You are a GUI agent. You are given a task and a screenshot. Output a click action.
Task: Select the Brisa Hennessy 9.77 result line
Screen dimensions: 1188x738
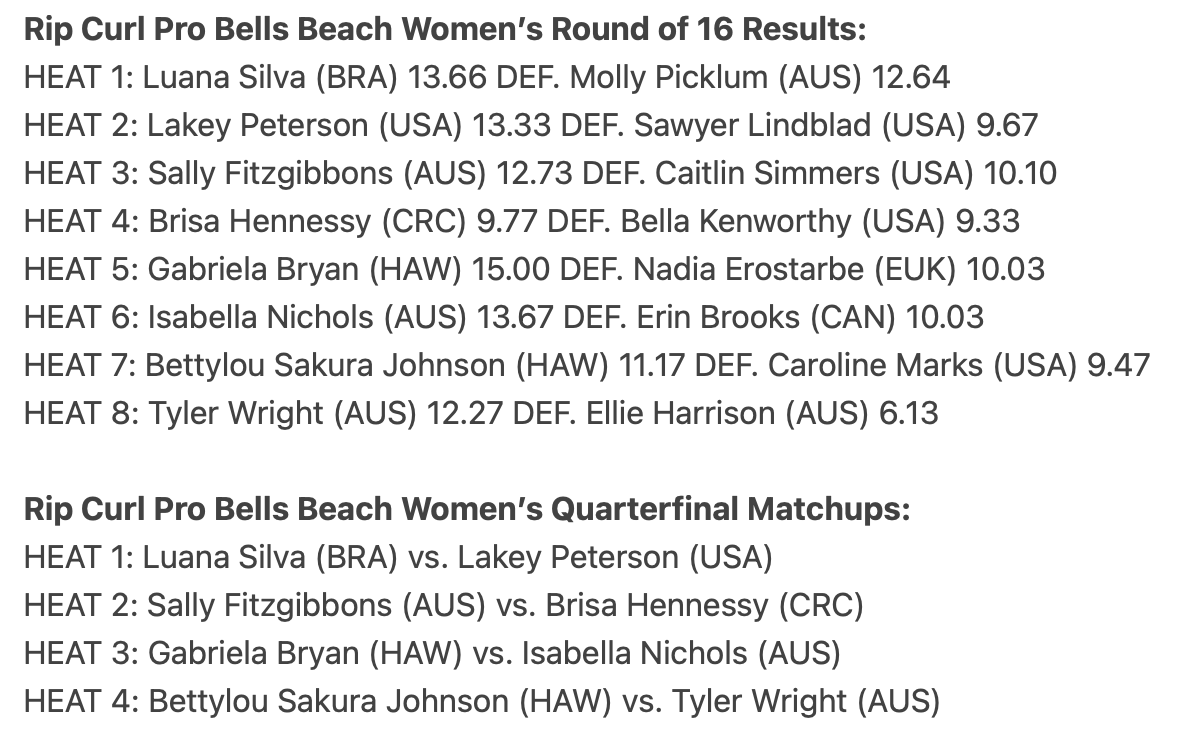[x=522, y=221]
